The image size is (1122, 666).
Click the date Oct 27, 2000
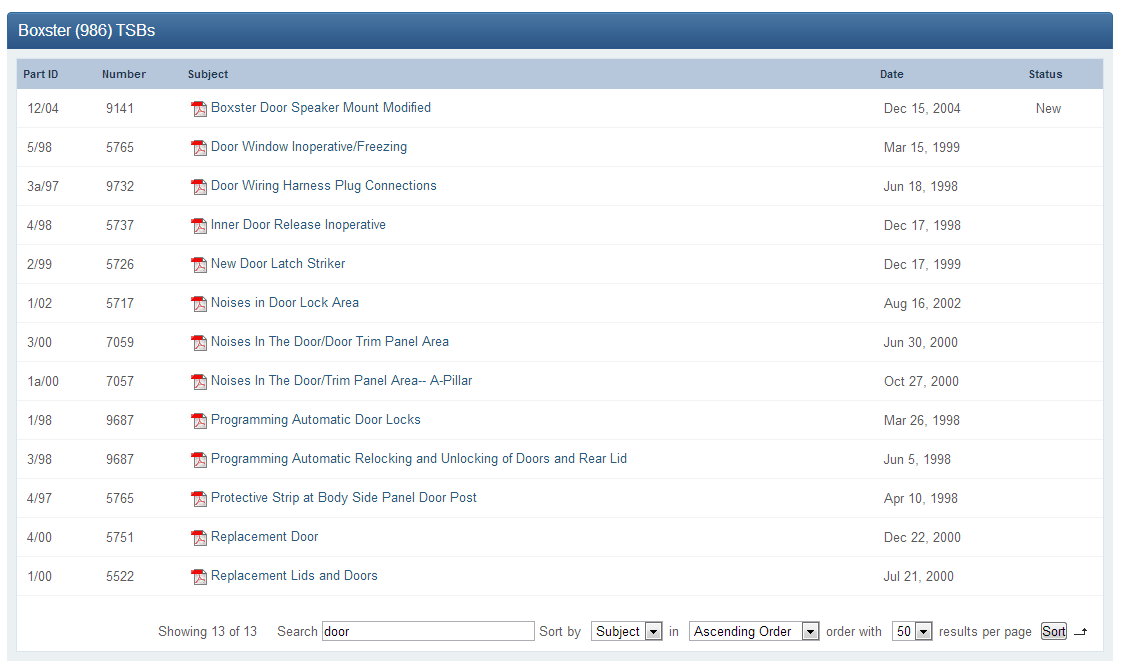click(921, 381)
